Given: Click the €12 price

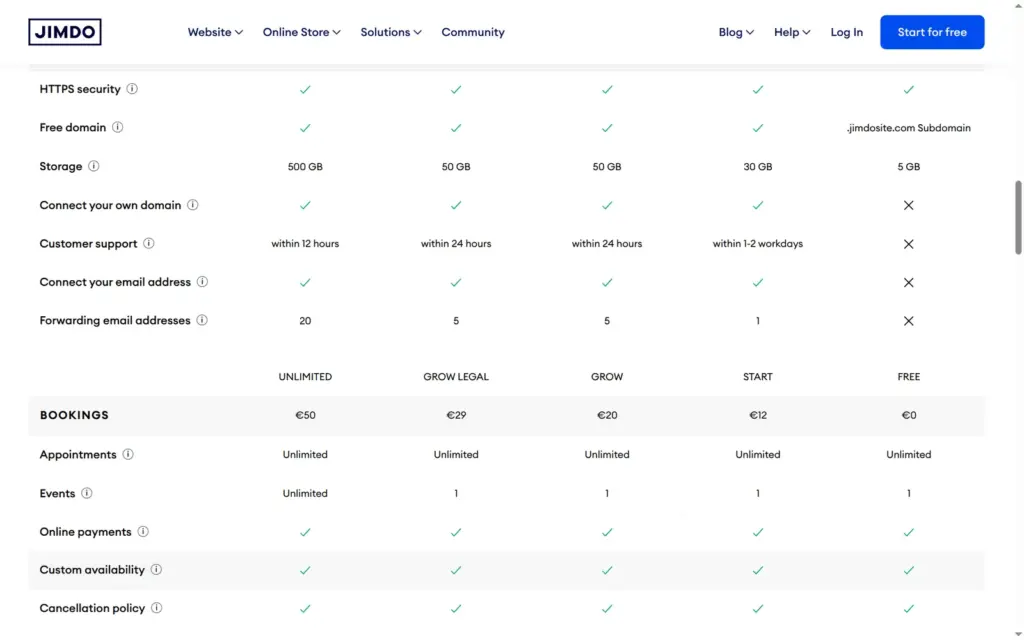Looking at the screenshot, I should pos(758,415).
